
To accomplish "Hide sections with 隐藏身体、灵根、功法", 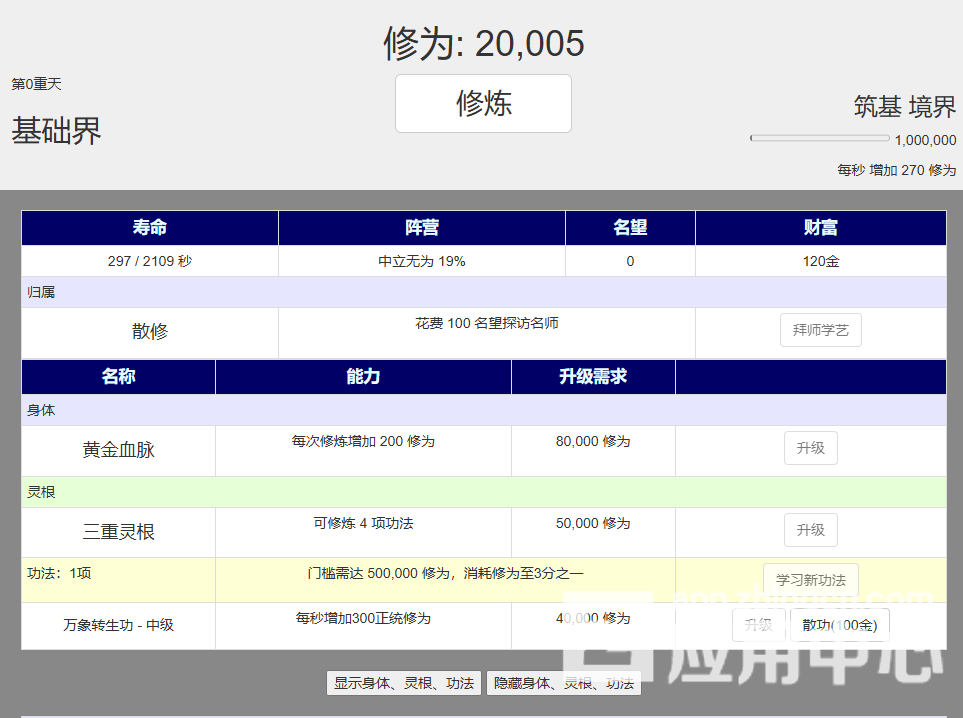I will 563,683.
